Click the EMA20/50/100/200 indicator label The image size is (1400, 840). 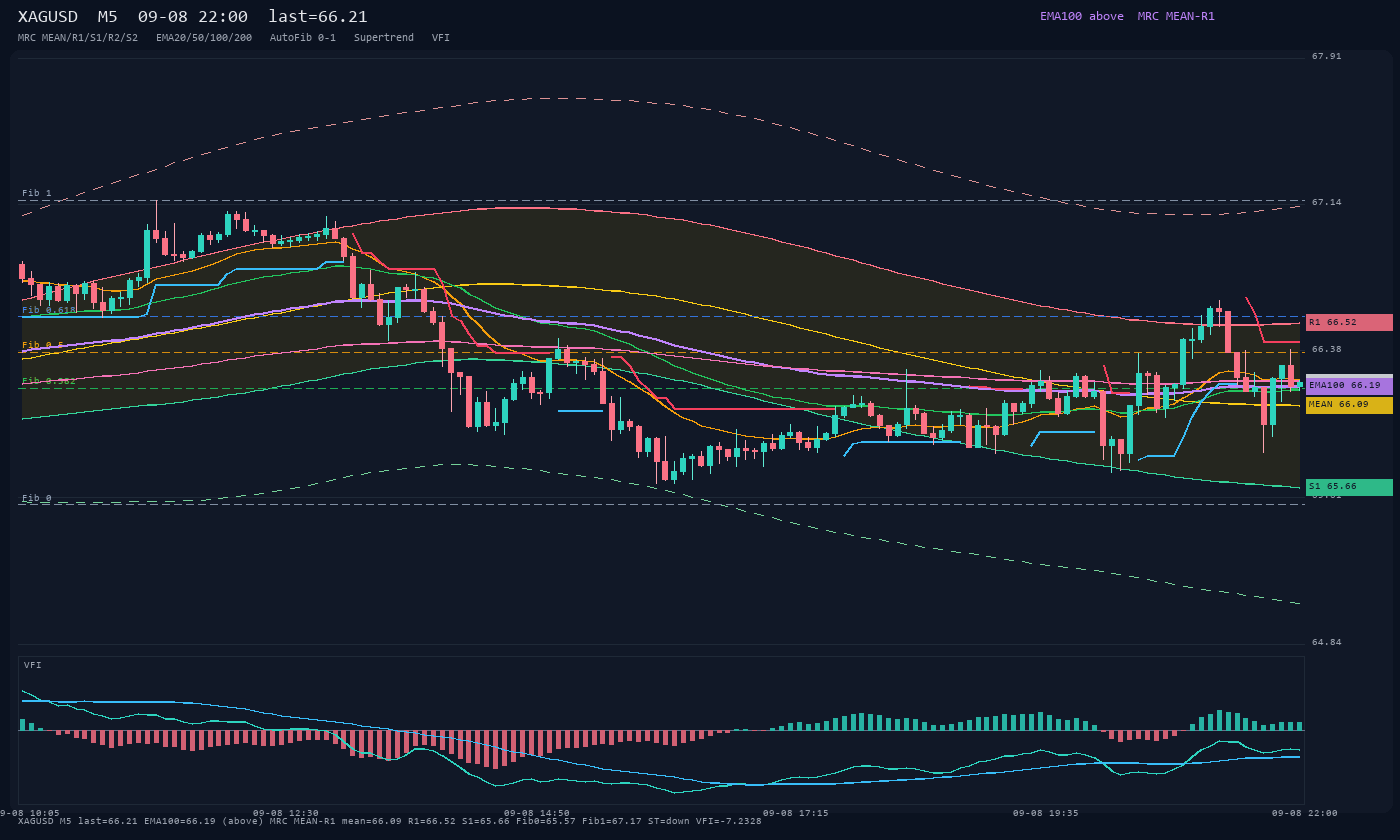[x=204, y=38]
